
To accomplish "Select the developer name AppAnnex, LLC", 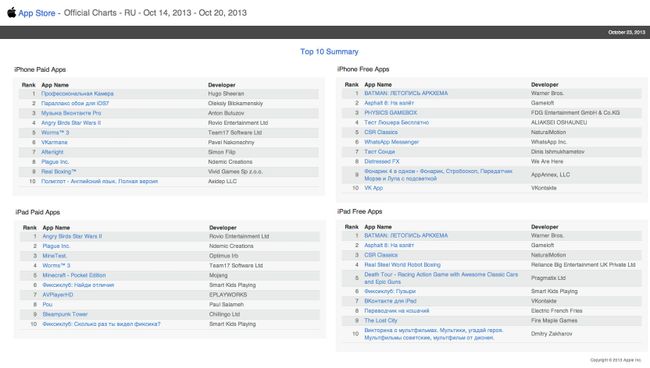I will [550, 175].
